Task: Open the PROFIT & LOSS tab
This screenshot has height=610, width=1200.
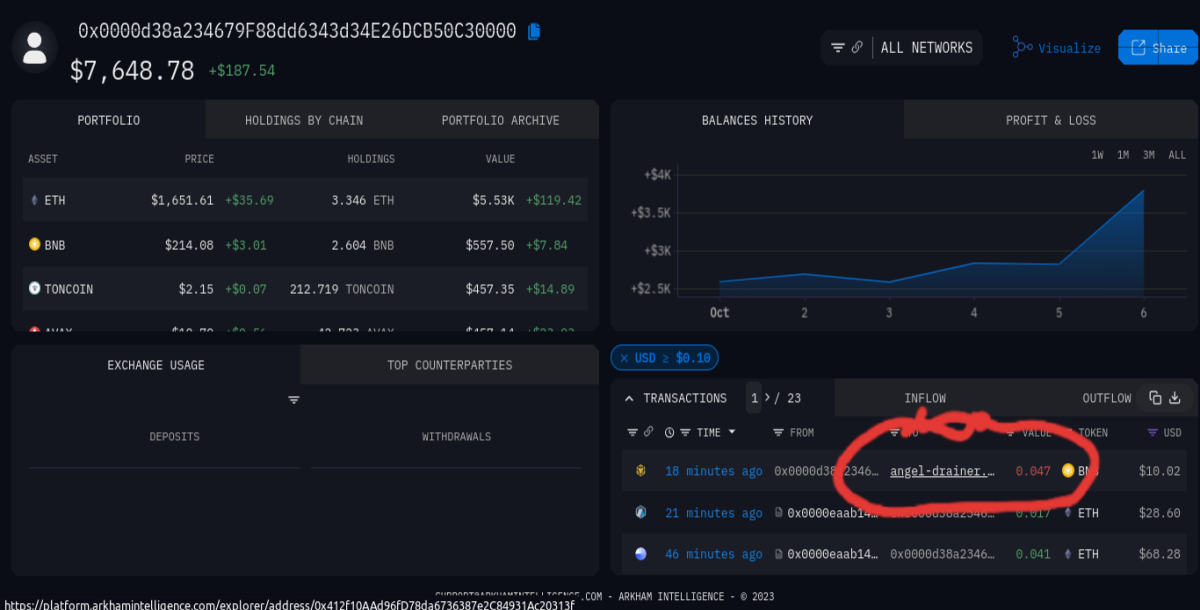Action: [1051, 120]
